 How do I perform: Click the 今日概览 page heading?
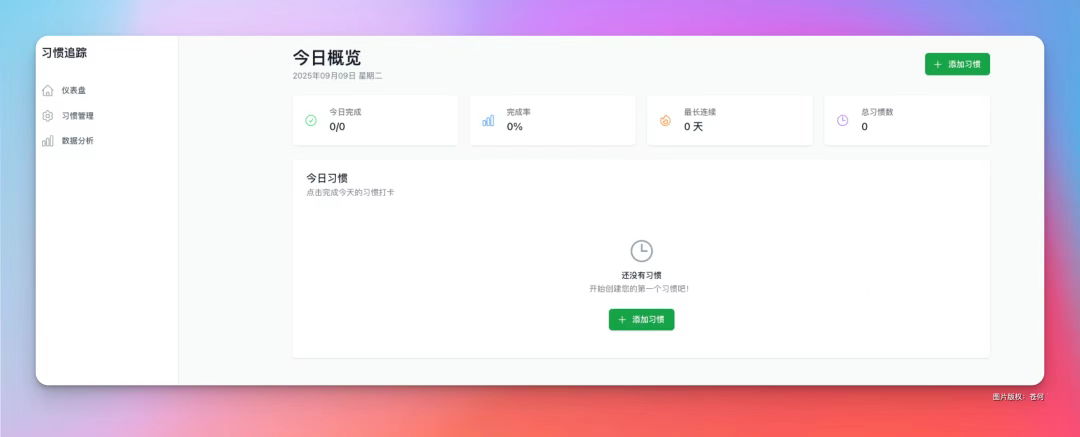click(x=327, y=57)
